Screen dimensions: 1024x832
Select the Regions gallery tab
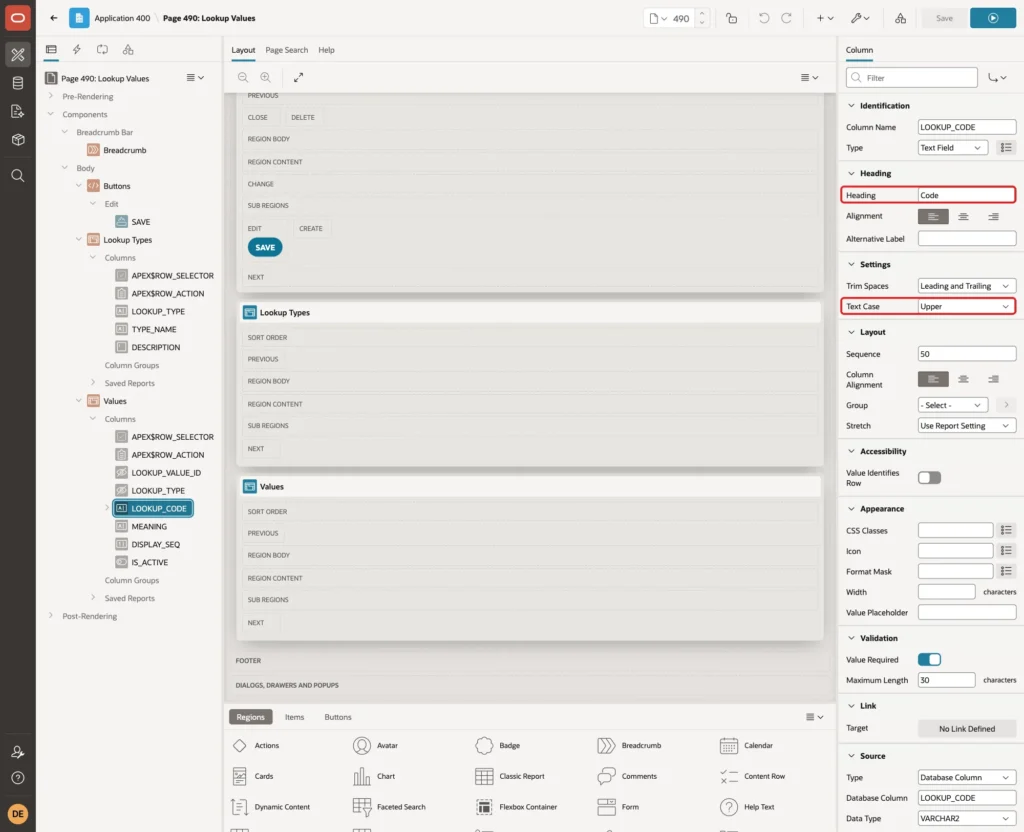click(x=250, y=716)
